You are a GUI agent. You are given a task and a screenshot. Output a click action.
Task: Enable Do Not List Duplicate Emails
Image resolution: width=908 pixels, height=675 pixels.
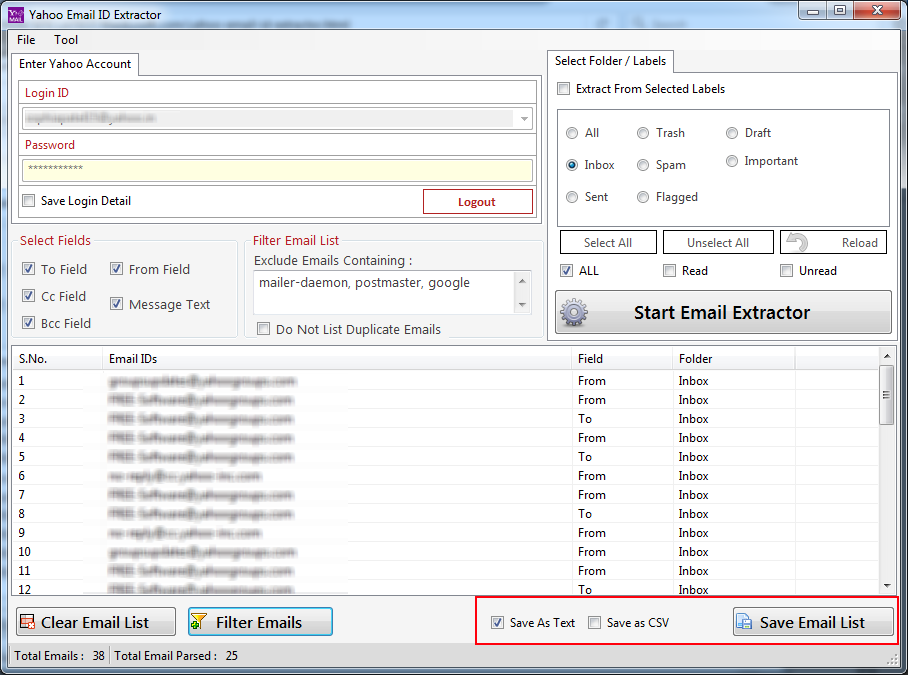point(263,329)
